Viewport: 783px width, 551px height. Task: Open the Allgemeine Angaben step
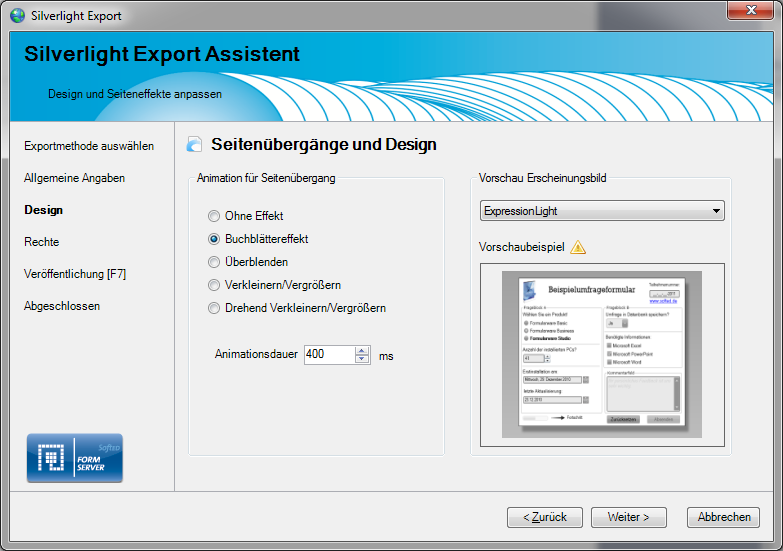click(x=74, y=178)
